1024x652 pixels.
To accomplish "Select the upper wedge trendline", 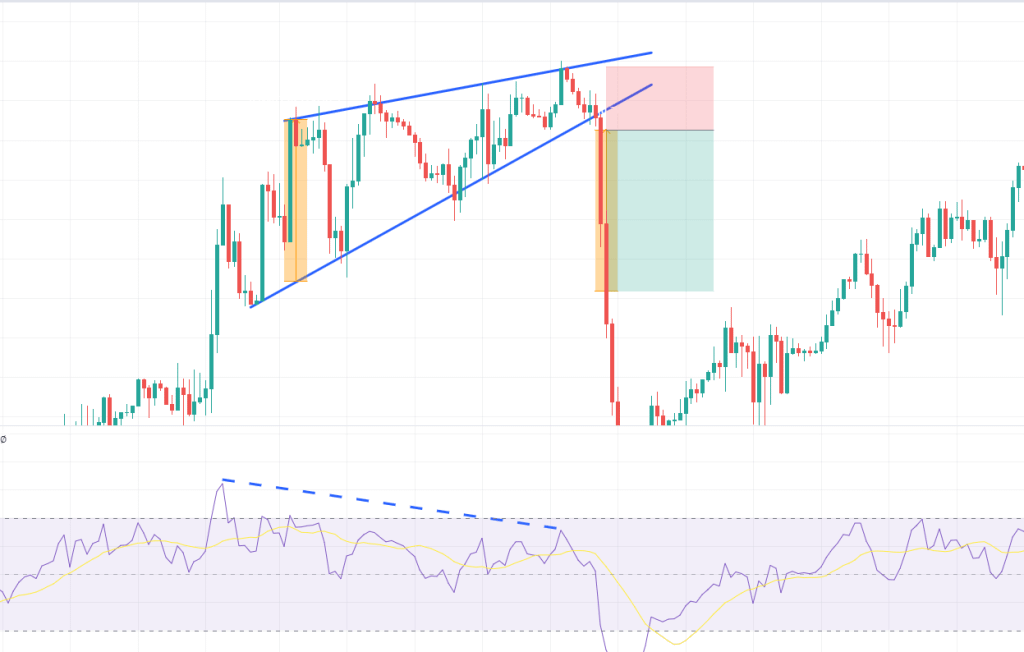I will [450, 89].
